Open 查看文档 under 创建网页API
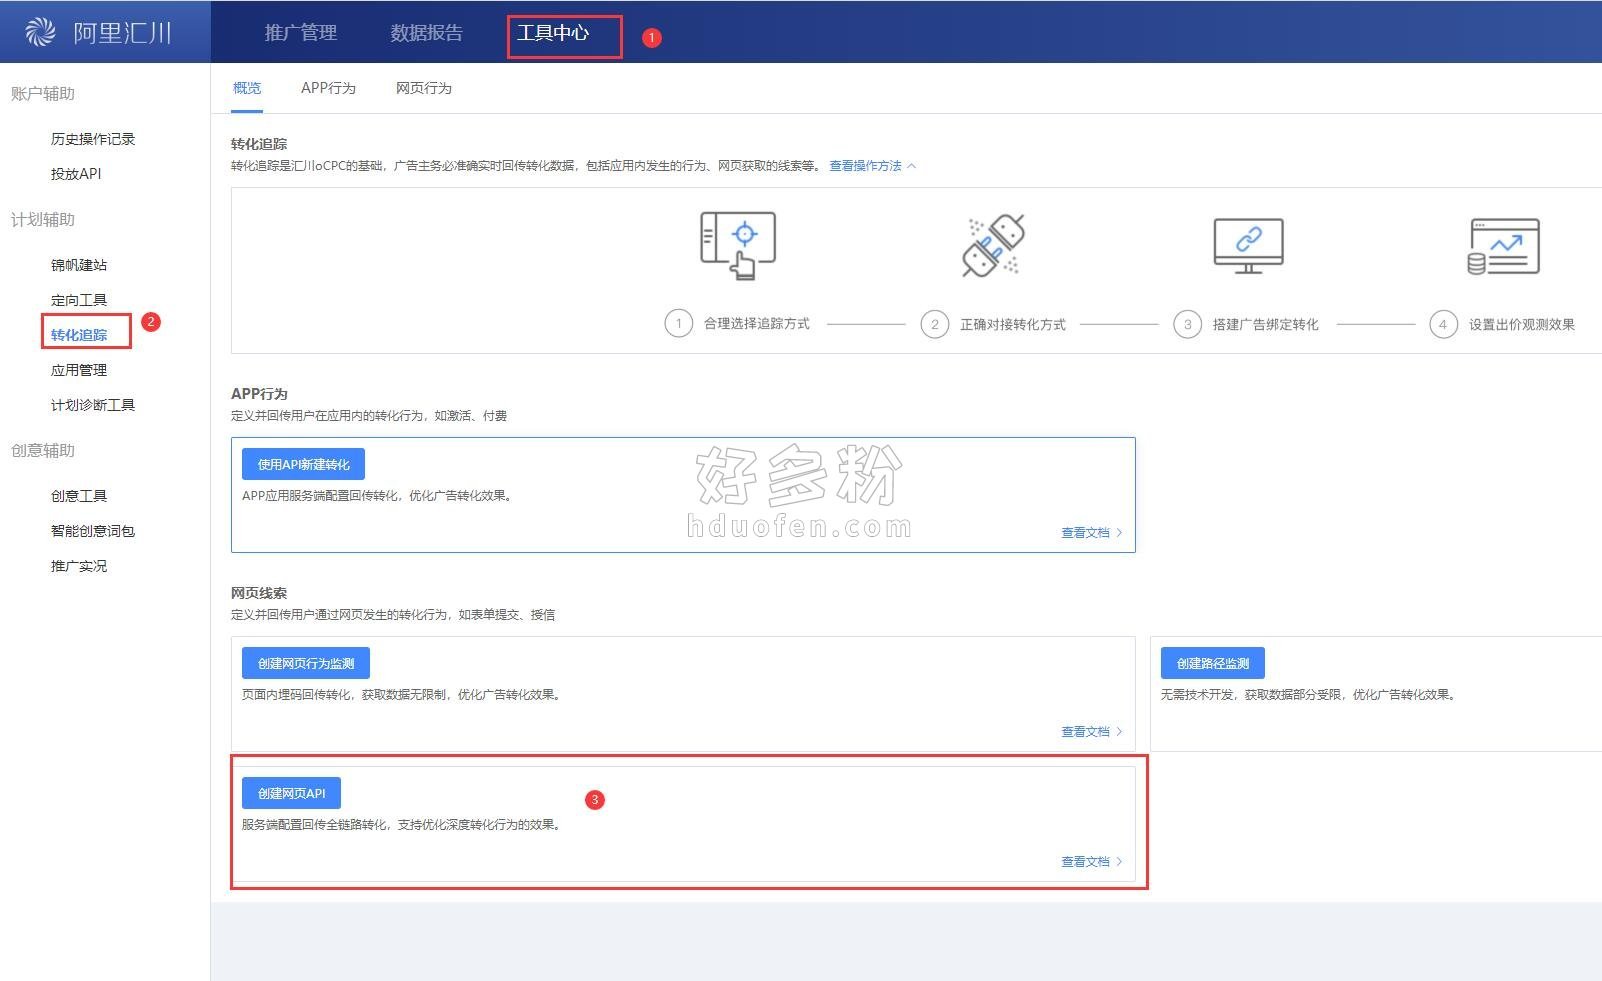The image size is (1602, 981). click(x=1091, y=862)
